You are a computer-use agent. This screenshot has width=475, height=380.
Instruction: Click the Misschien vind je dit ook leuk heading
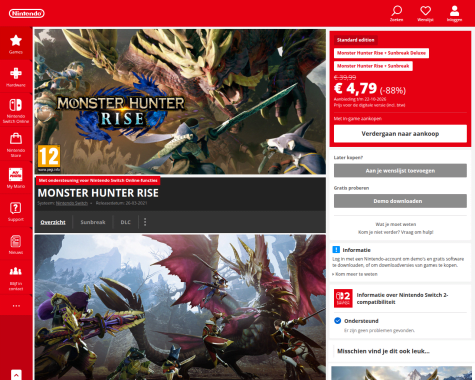pos(383,351)
